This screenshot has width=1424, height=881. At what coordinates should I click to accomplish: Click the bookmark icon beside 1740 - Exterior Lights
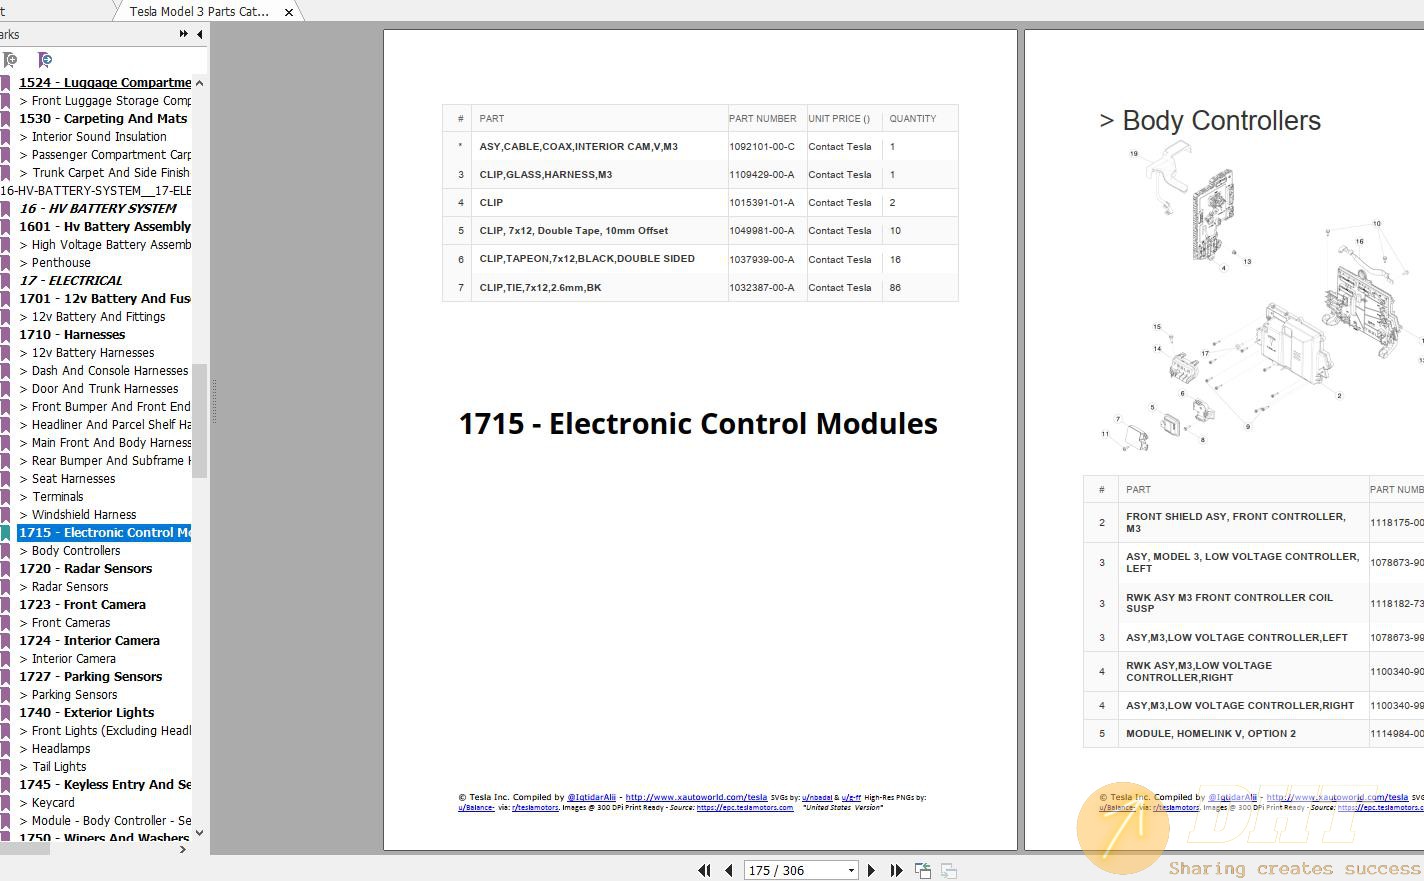[x=5, y=713]
